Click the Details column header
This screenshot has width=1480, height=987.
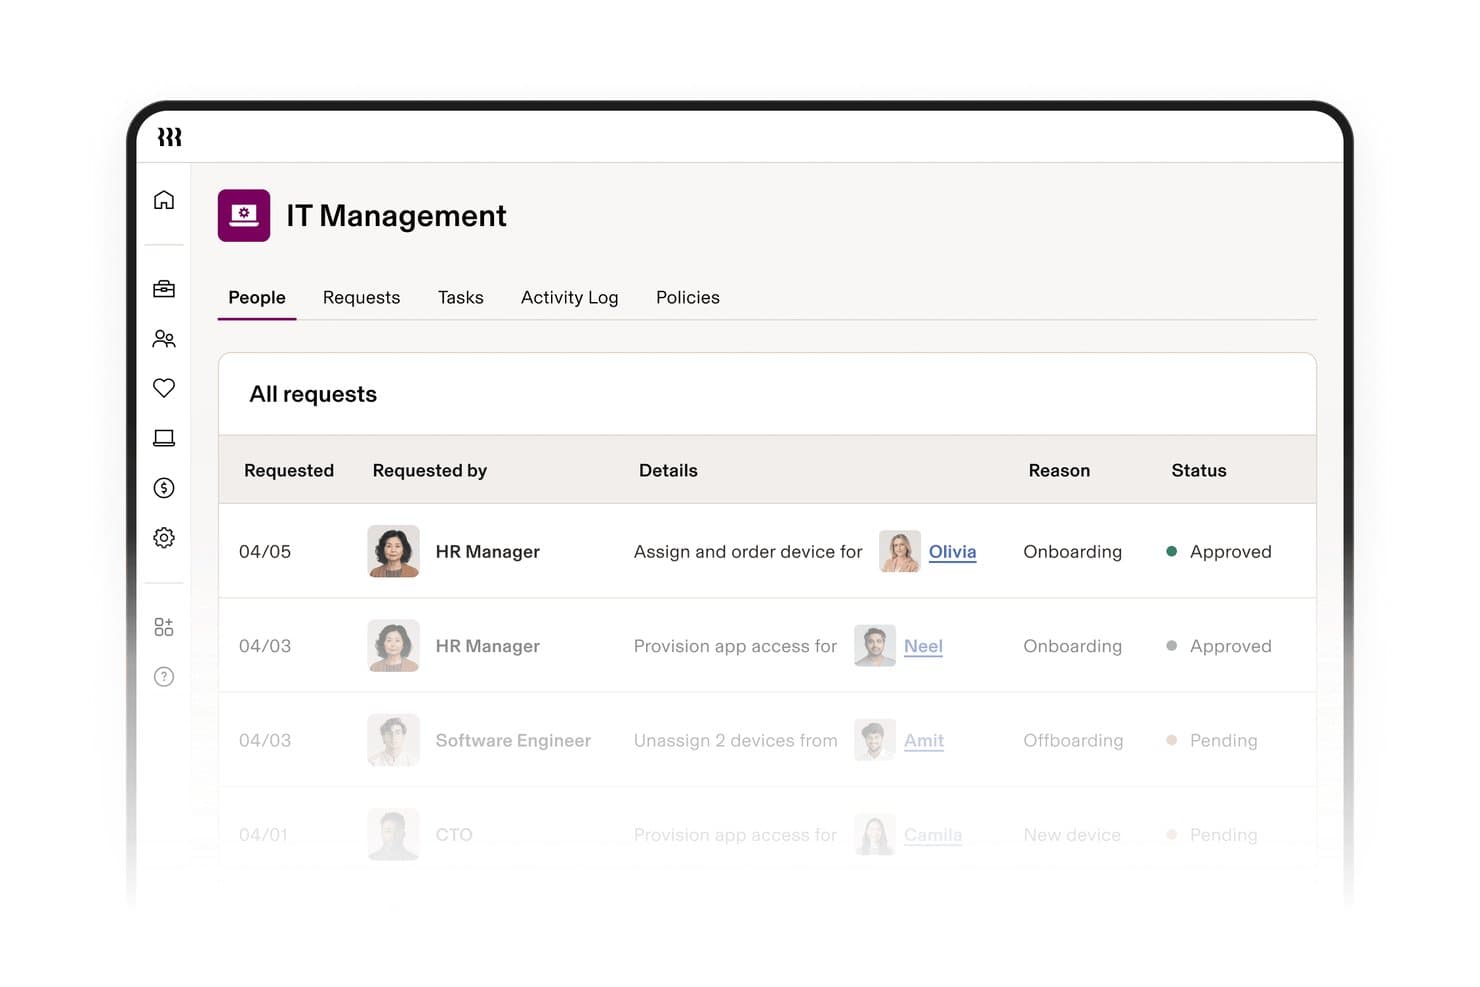pos(668,470)
